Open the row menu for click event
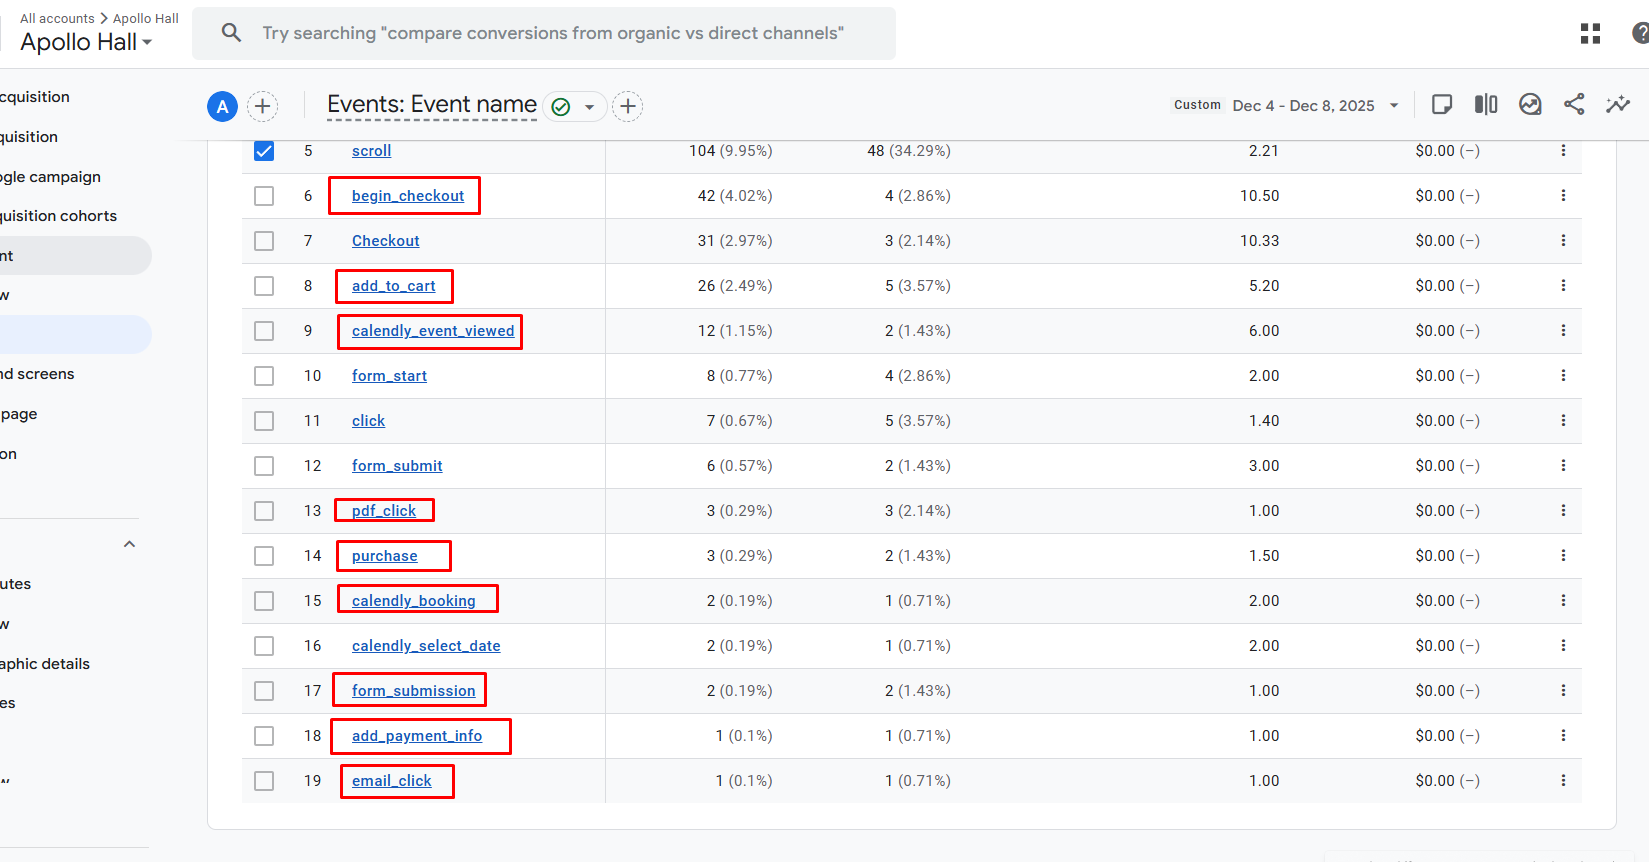The height and width of the screenshot is (862, 1649). point(1563,421)
